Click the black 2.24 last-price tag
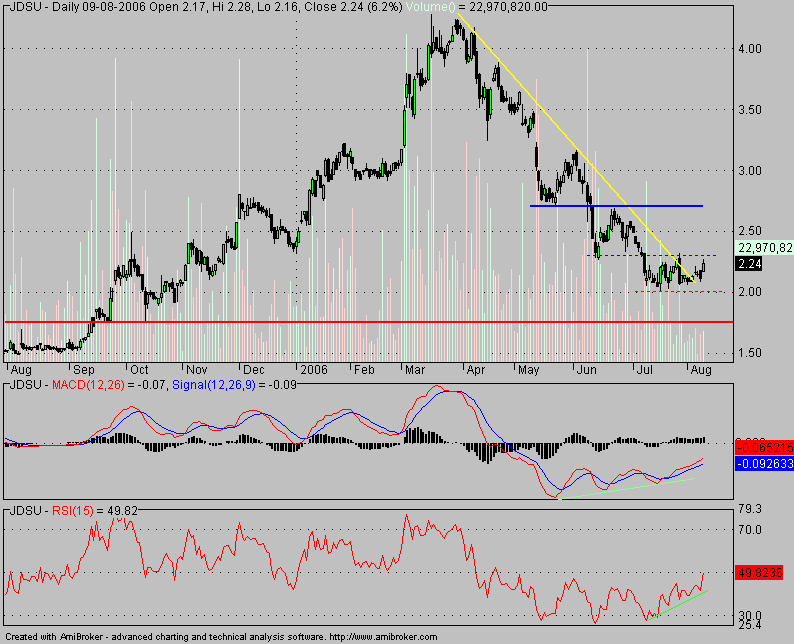Viewport: 794px width, 644px height. pyautogui.click(x=749, y=264)
